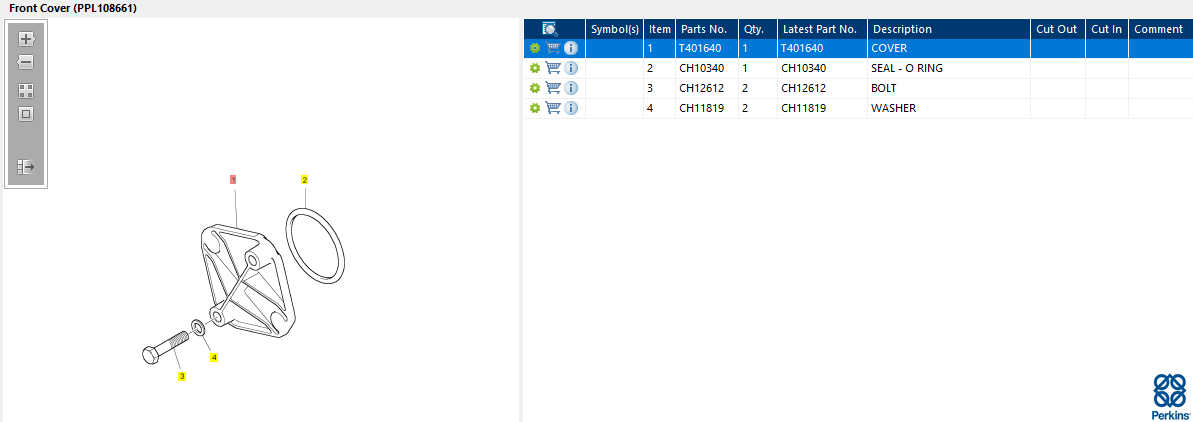
Task: Add WASHER CH11819 to cart
Action: [553, 107]
